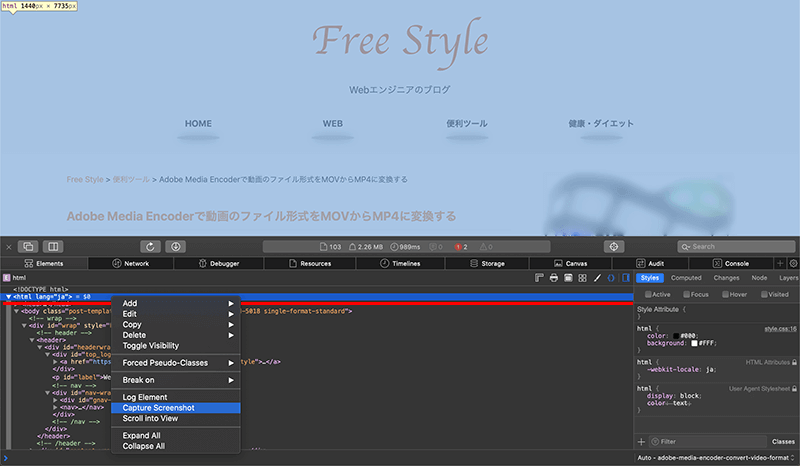Open the style.css:16 source link
Image resolution: width=800 pixels, height=466 pixels.
[x=780, y=329]
